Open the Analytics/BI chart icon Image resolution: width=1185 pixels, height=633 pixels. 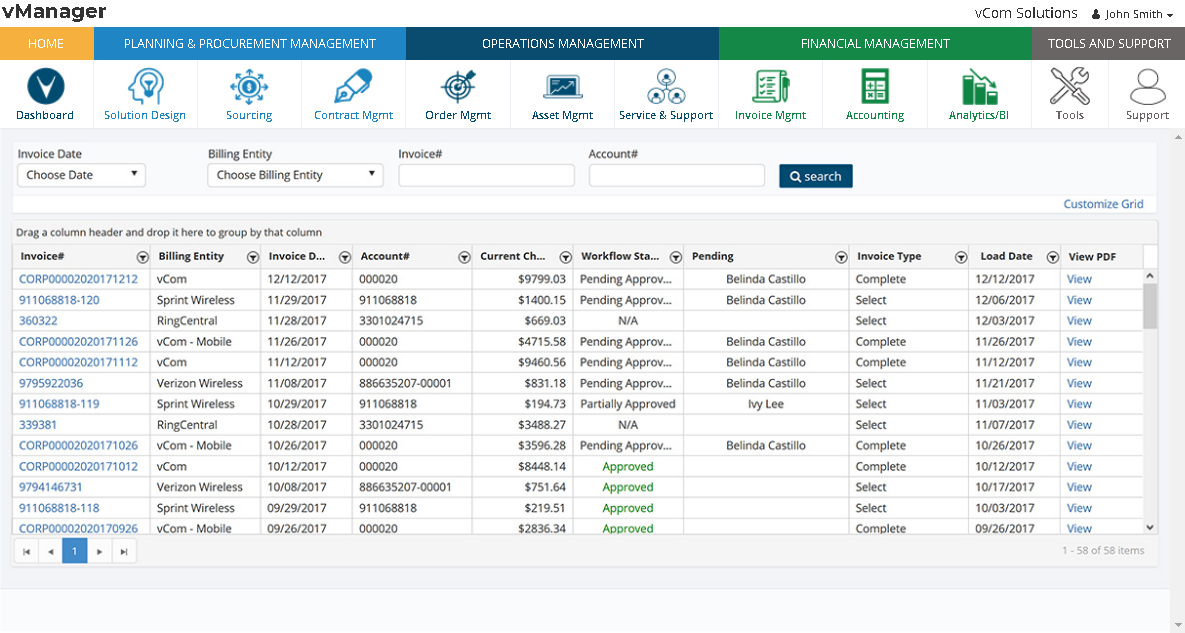click(979, 88)
